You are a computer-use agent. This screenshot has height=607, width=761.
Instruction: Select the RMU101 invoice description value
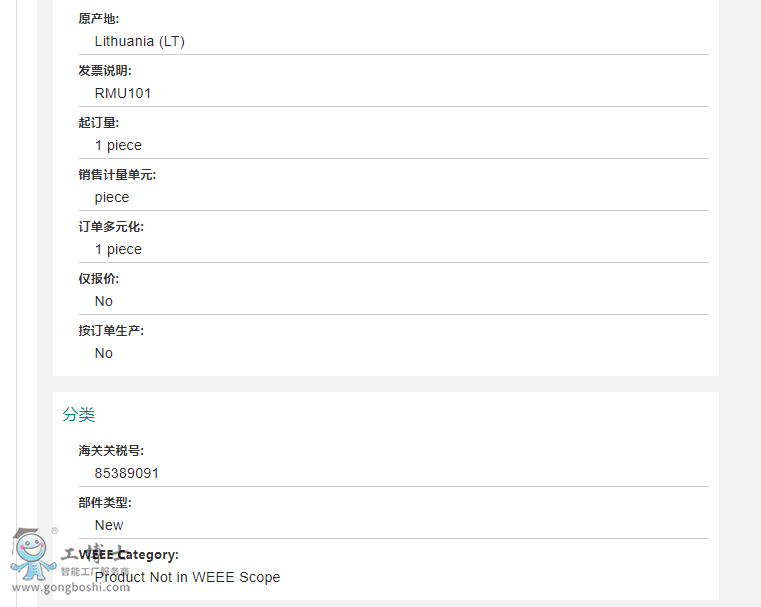123,93
